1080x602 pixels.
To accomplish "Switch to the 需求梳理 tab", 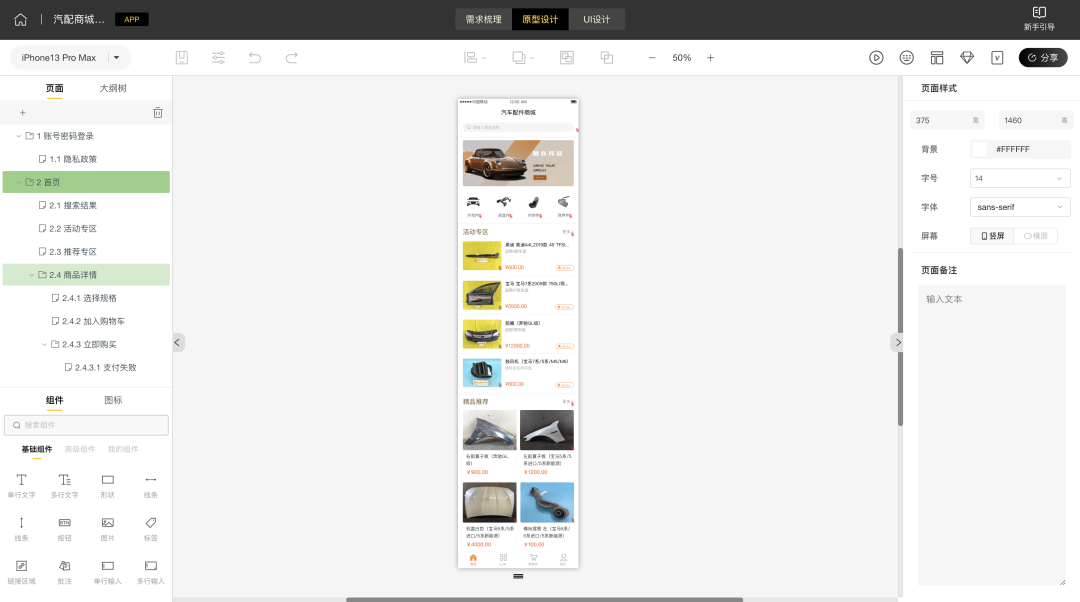I will point(484,19).
